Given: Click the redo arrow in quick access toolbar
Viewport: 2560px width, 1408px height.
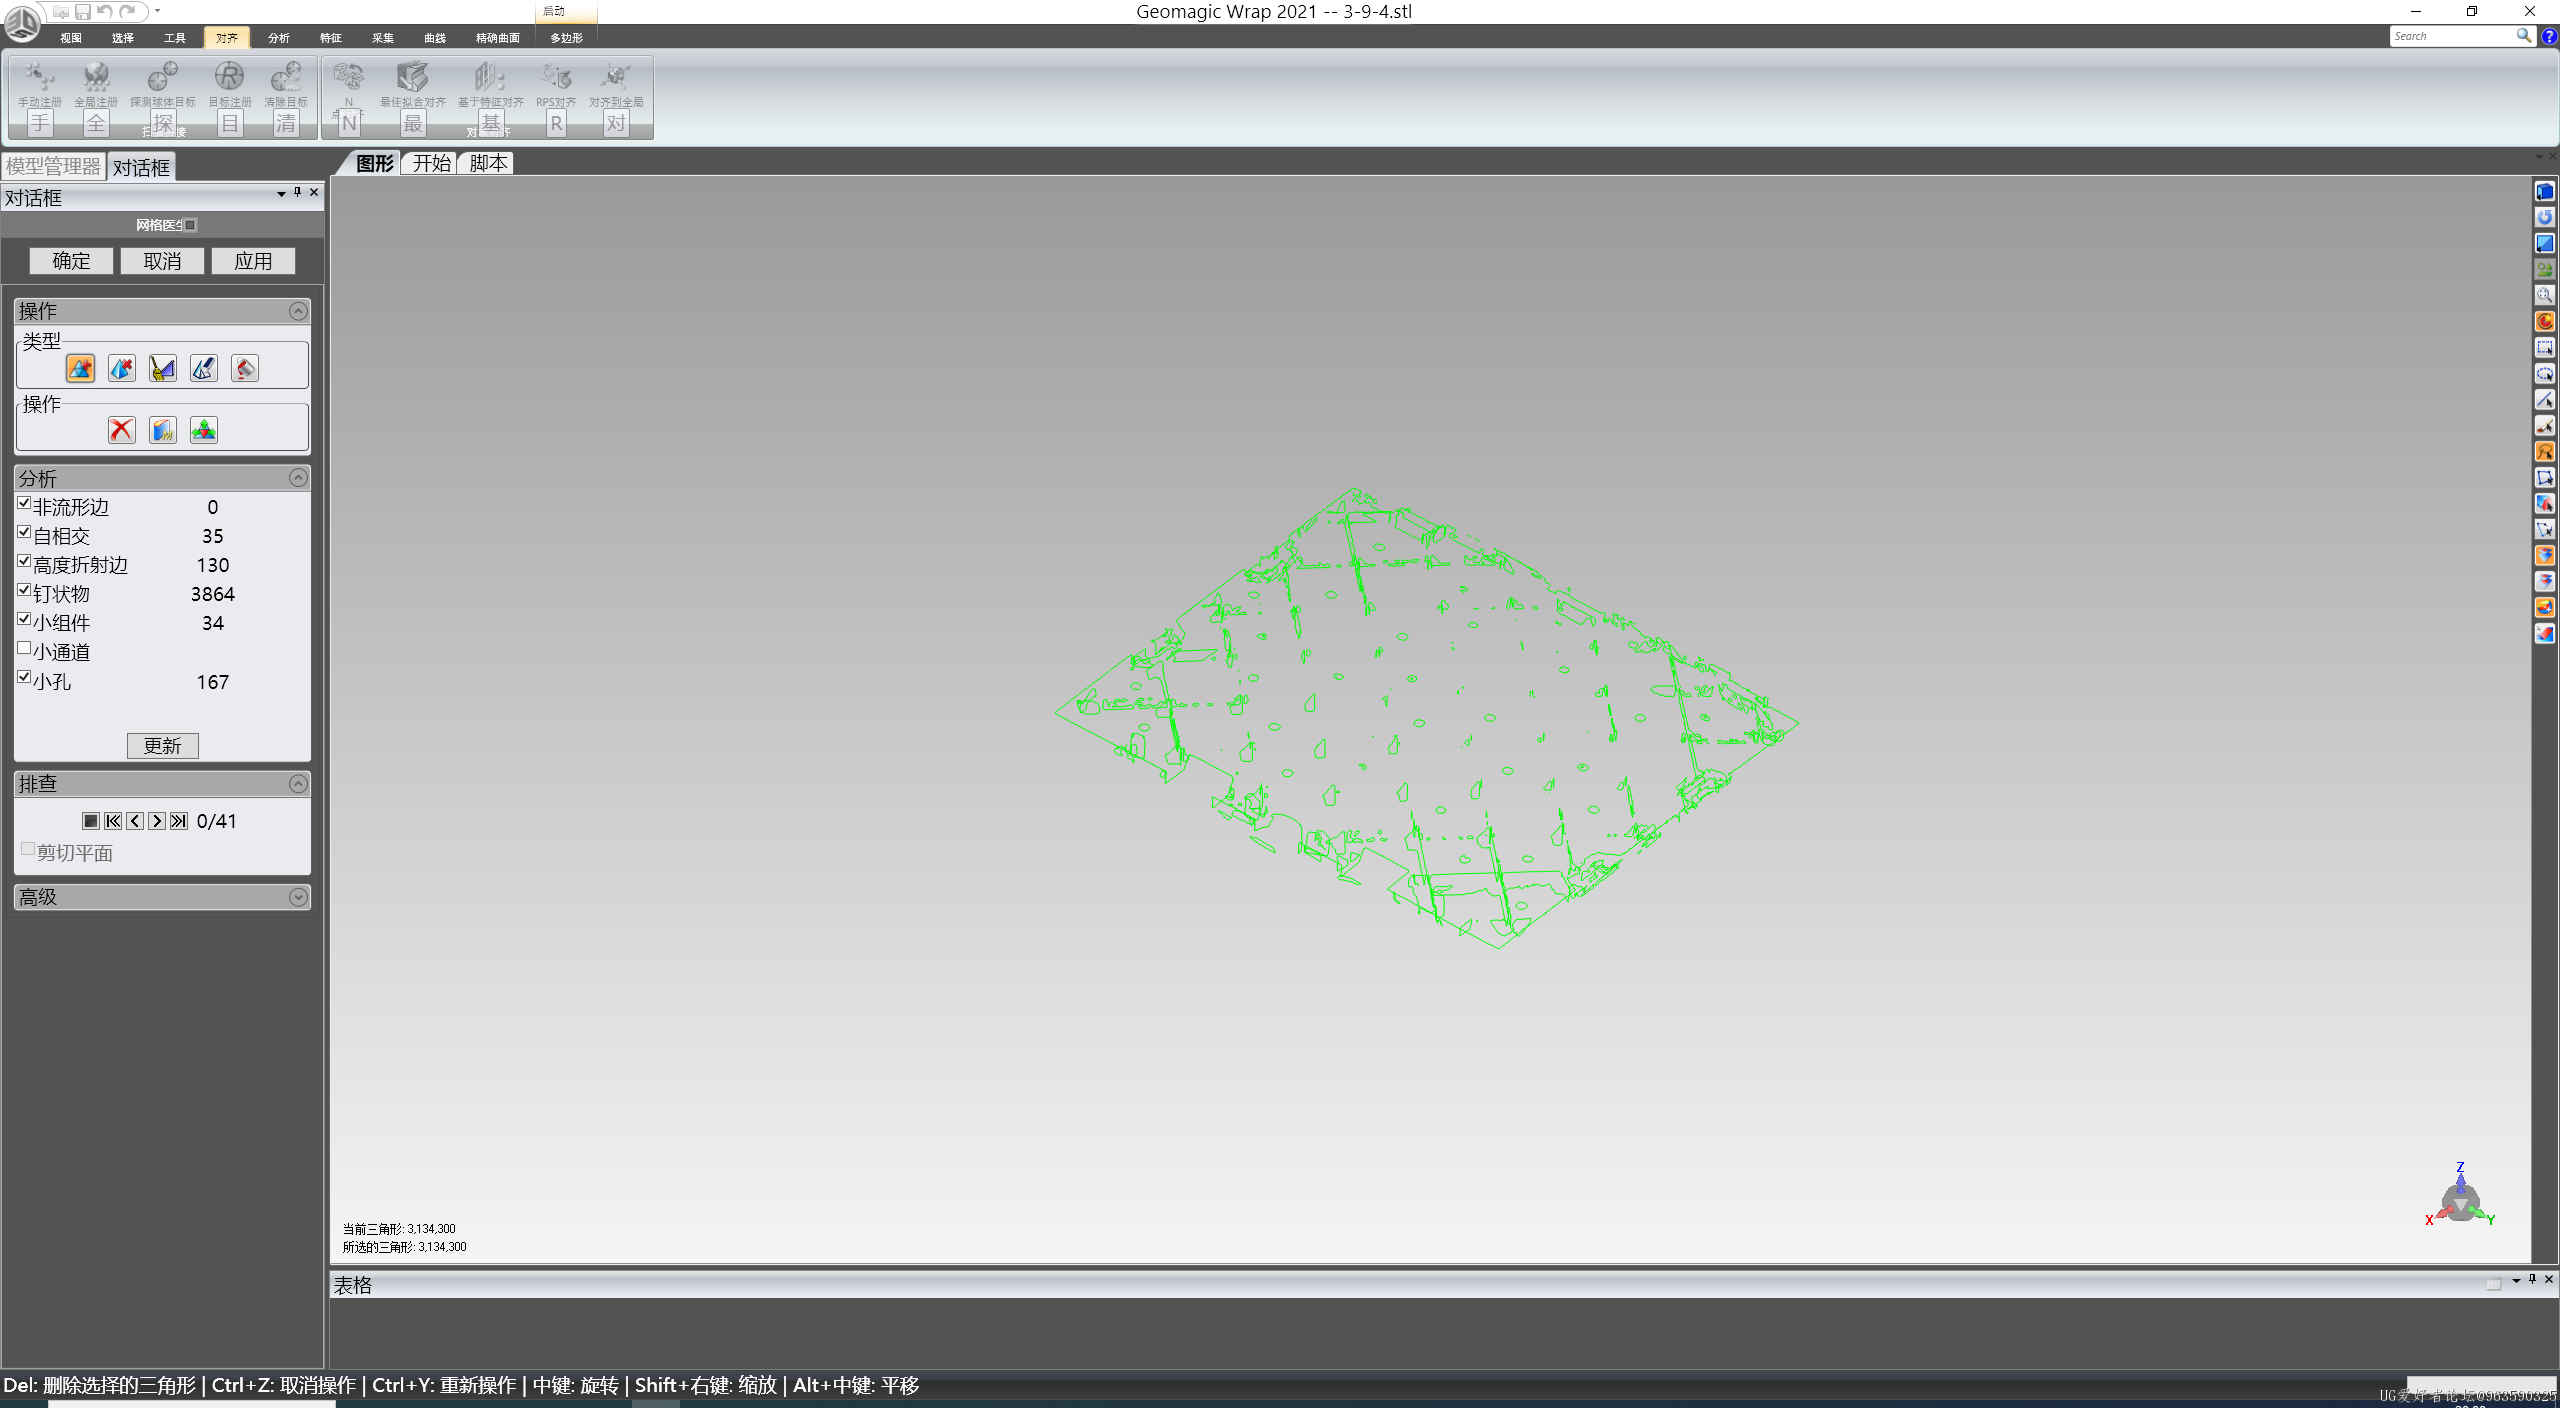Looking at the screenshot, I should tap(128, 12).
